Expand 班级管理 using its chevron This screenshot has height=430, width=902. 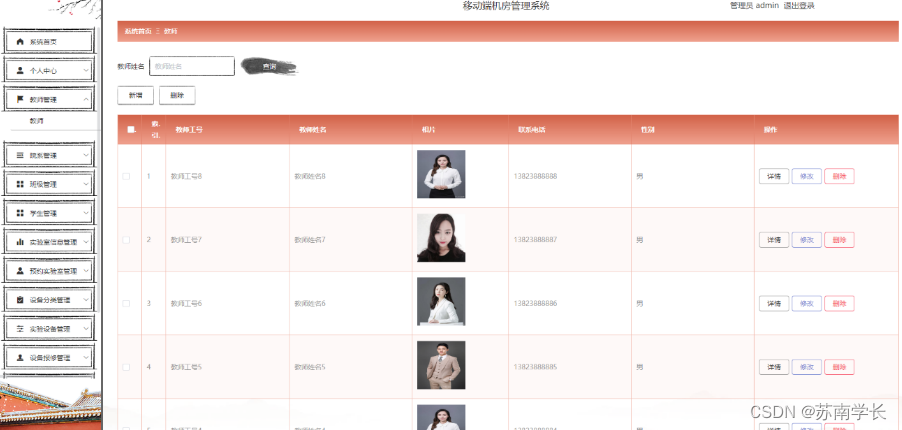(x=86, y=184)
